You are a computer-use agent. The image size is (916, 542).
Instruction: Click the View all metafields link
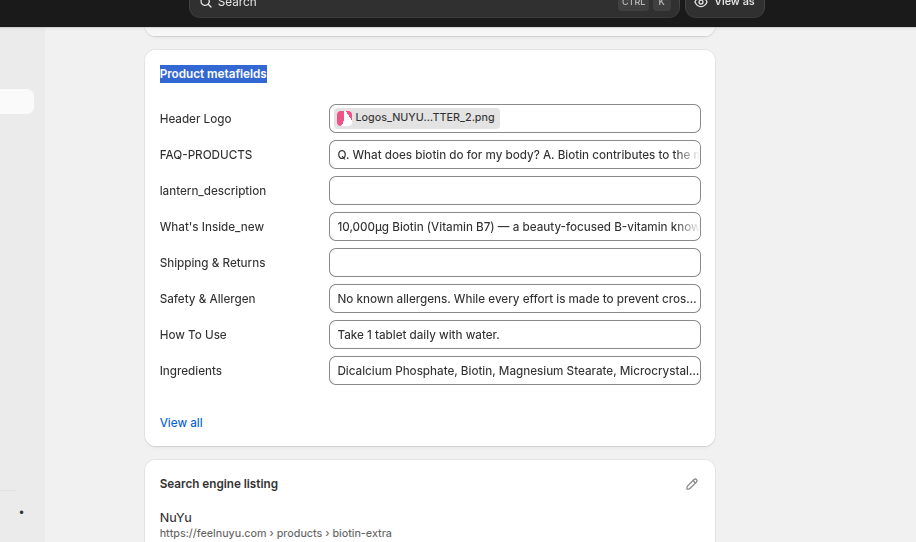coord(181,423)
